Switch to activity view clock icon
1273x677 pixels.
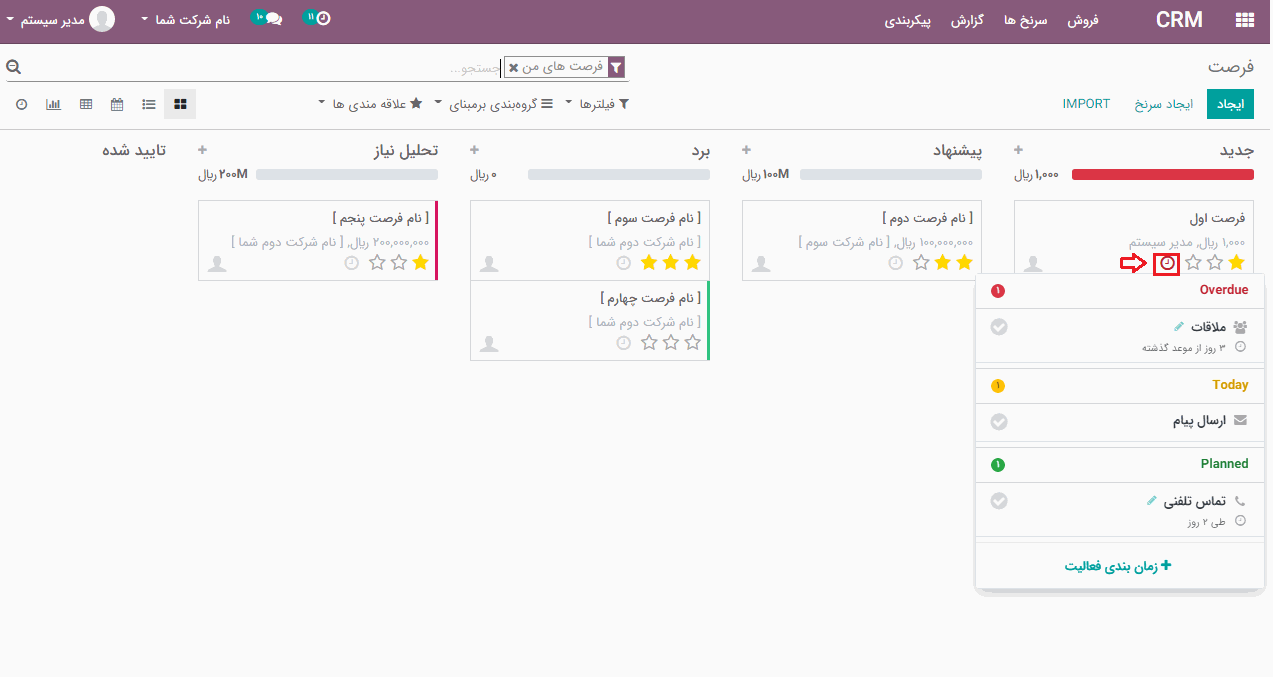(22, 103)
